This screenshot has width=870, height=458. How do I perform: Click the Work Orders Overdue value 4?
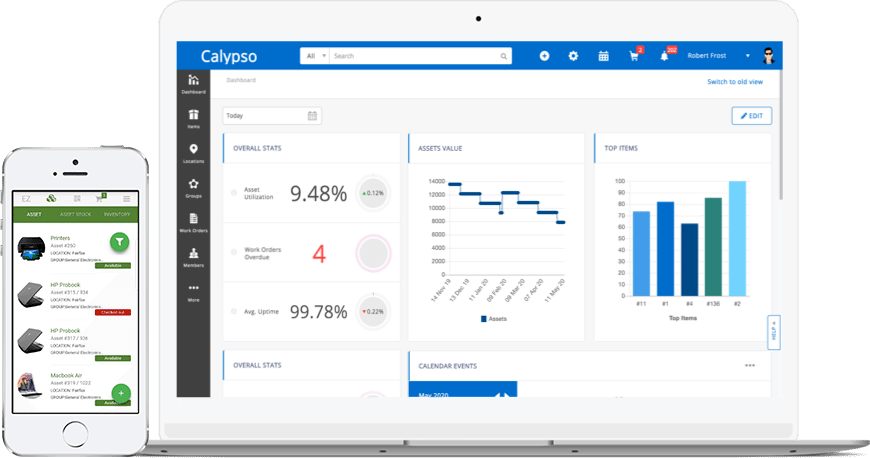coord(319,254)
